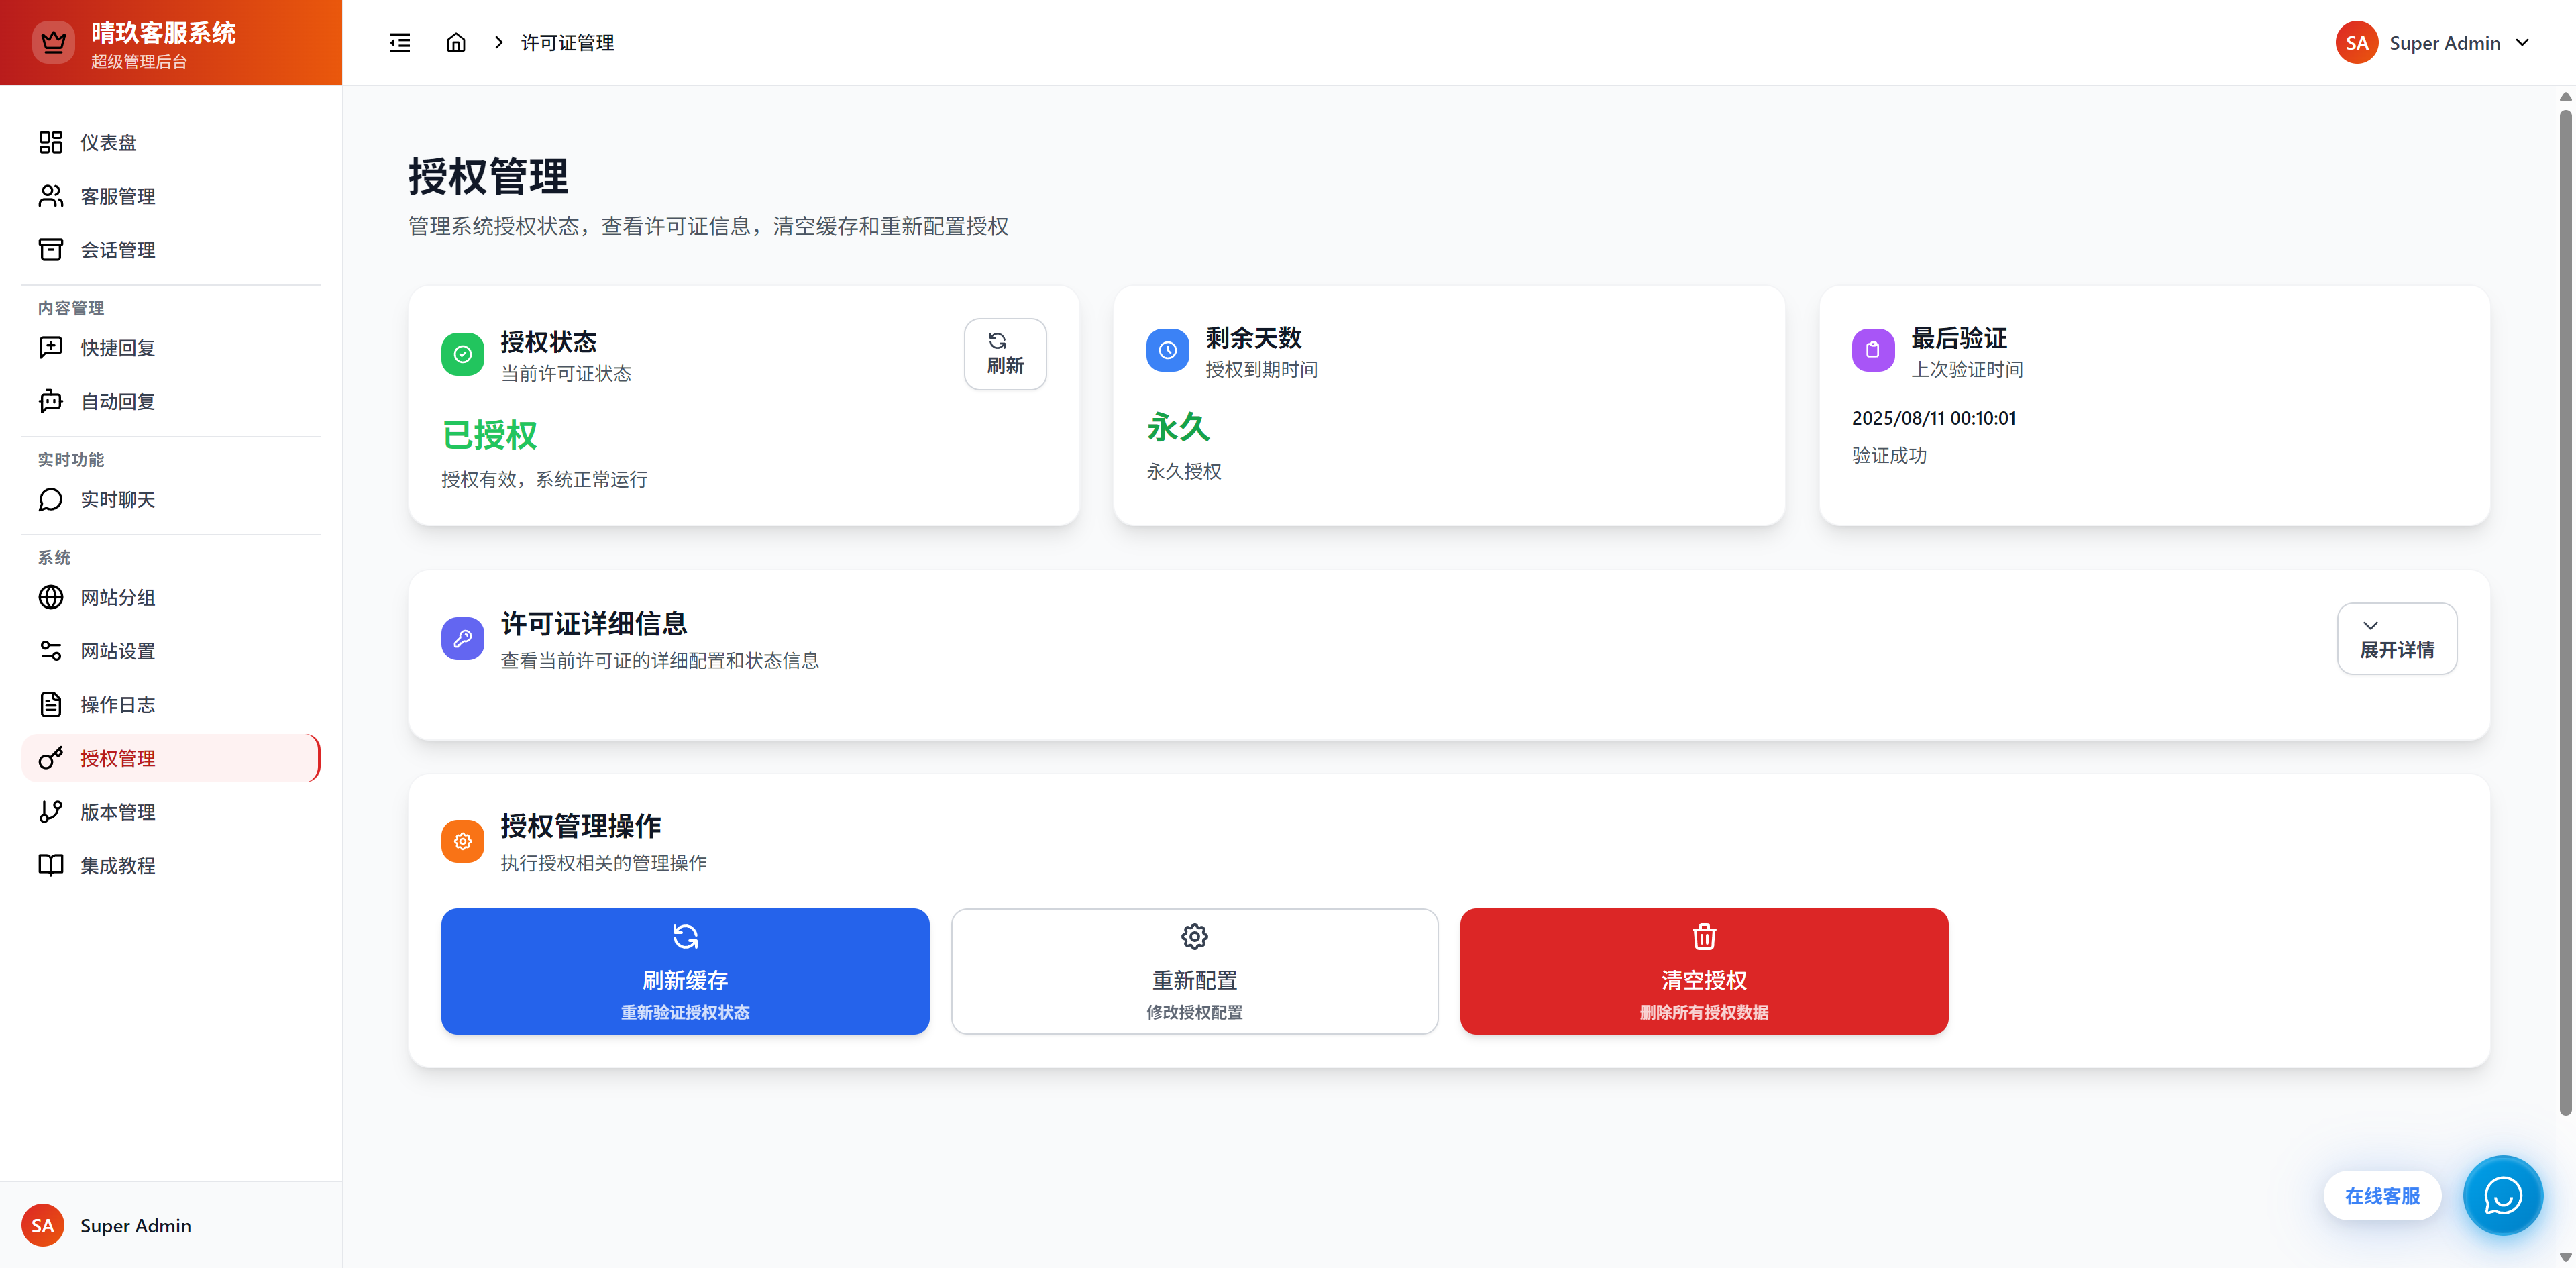Select 实时聊天 in the sidebar

(117, 499)
